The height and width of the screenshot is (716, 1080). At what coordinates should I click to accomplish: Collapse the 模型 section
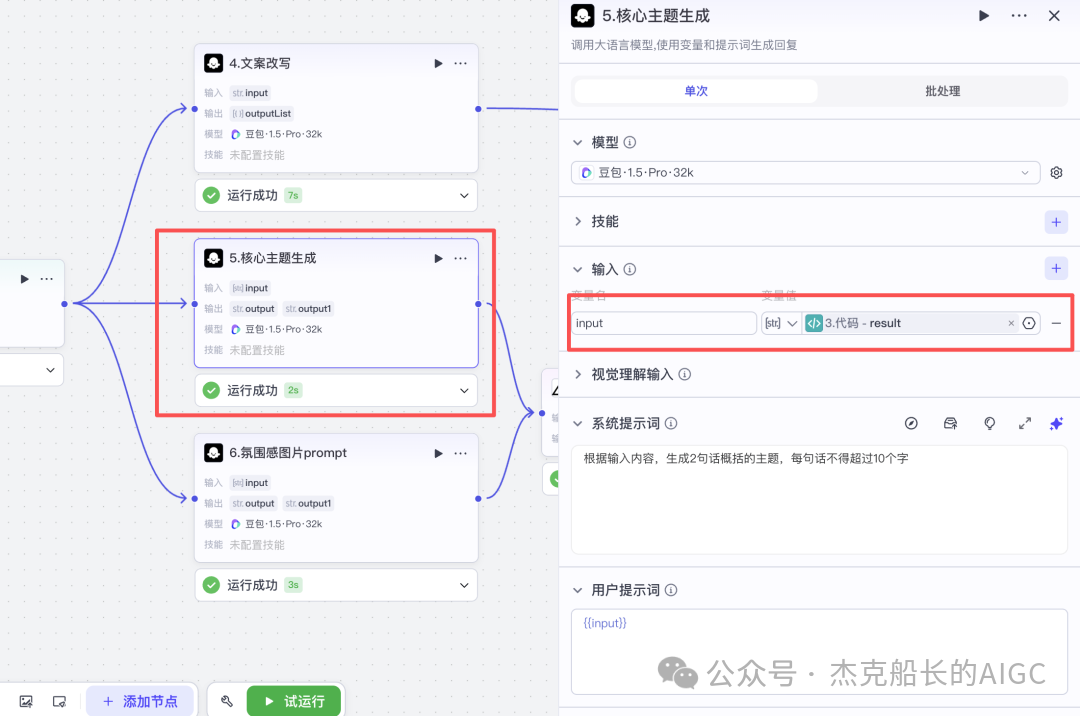coord(578,143)
